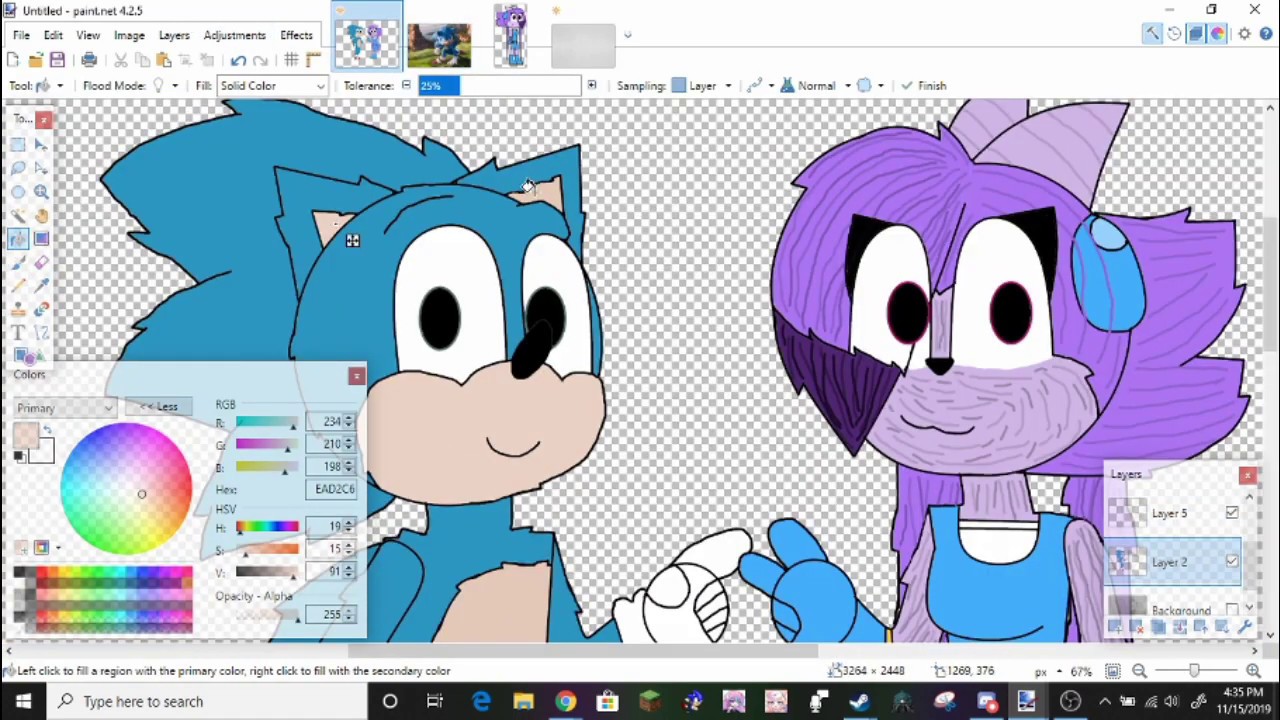
Task: Click the Tolerance 25% slider bar
Action: (x=499, y=86)
